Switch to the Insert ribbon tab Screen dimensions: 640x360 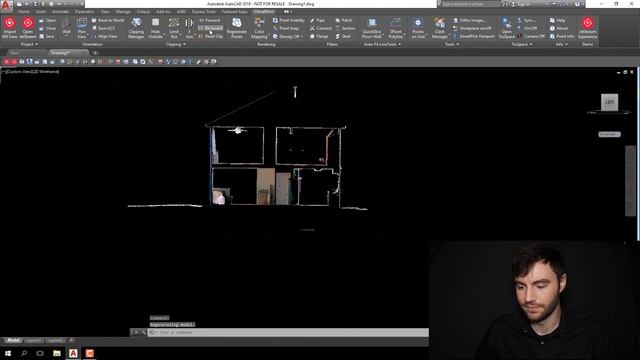click(41, 12)
